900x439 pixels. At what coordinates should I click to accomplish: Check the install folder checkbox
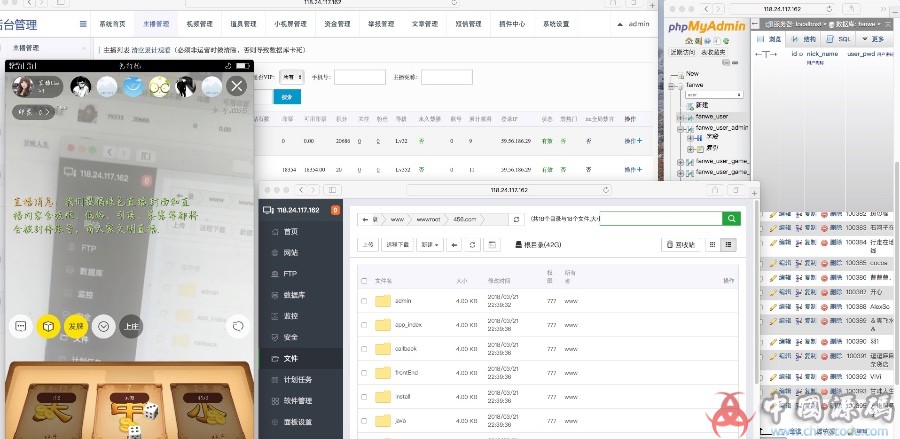pos(364,397)
